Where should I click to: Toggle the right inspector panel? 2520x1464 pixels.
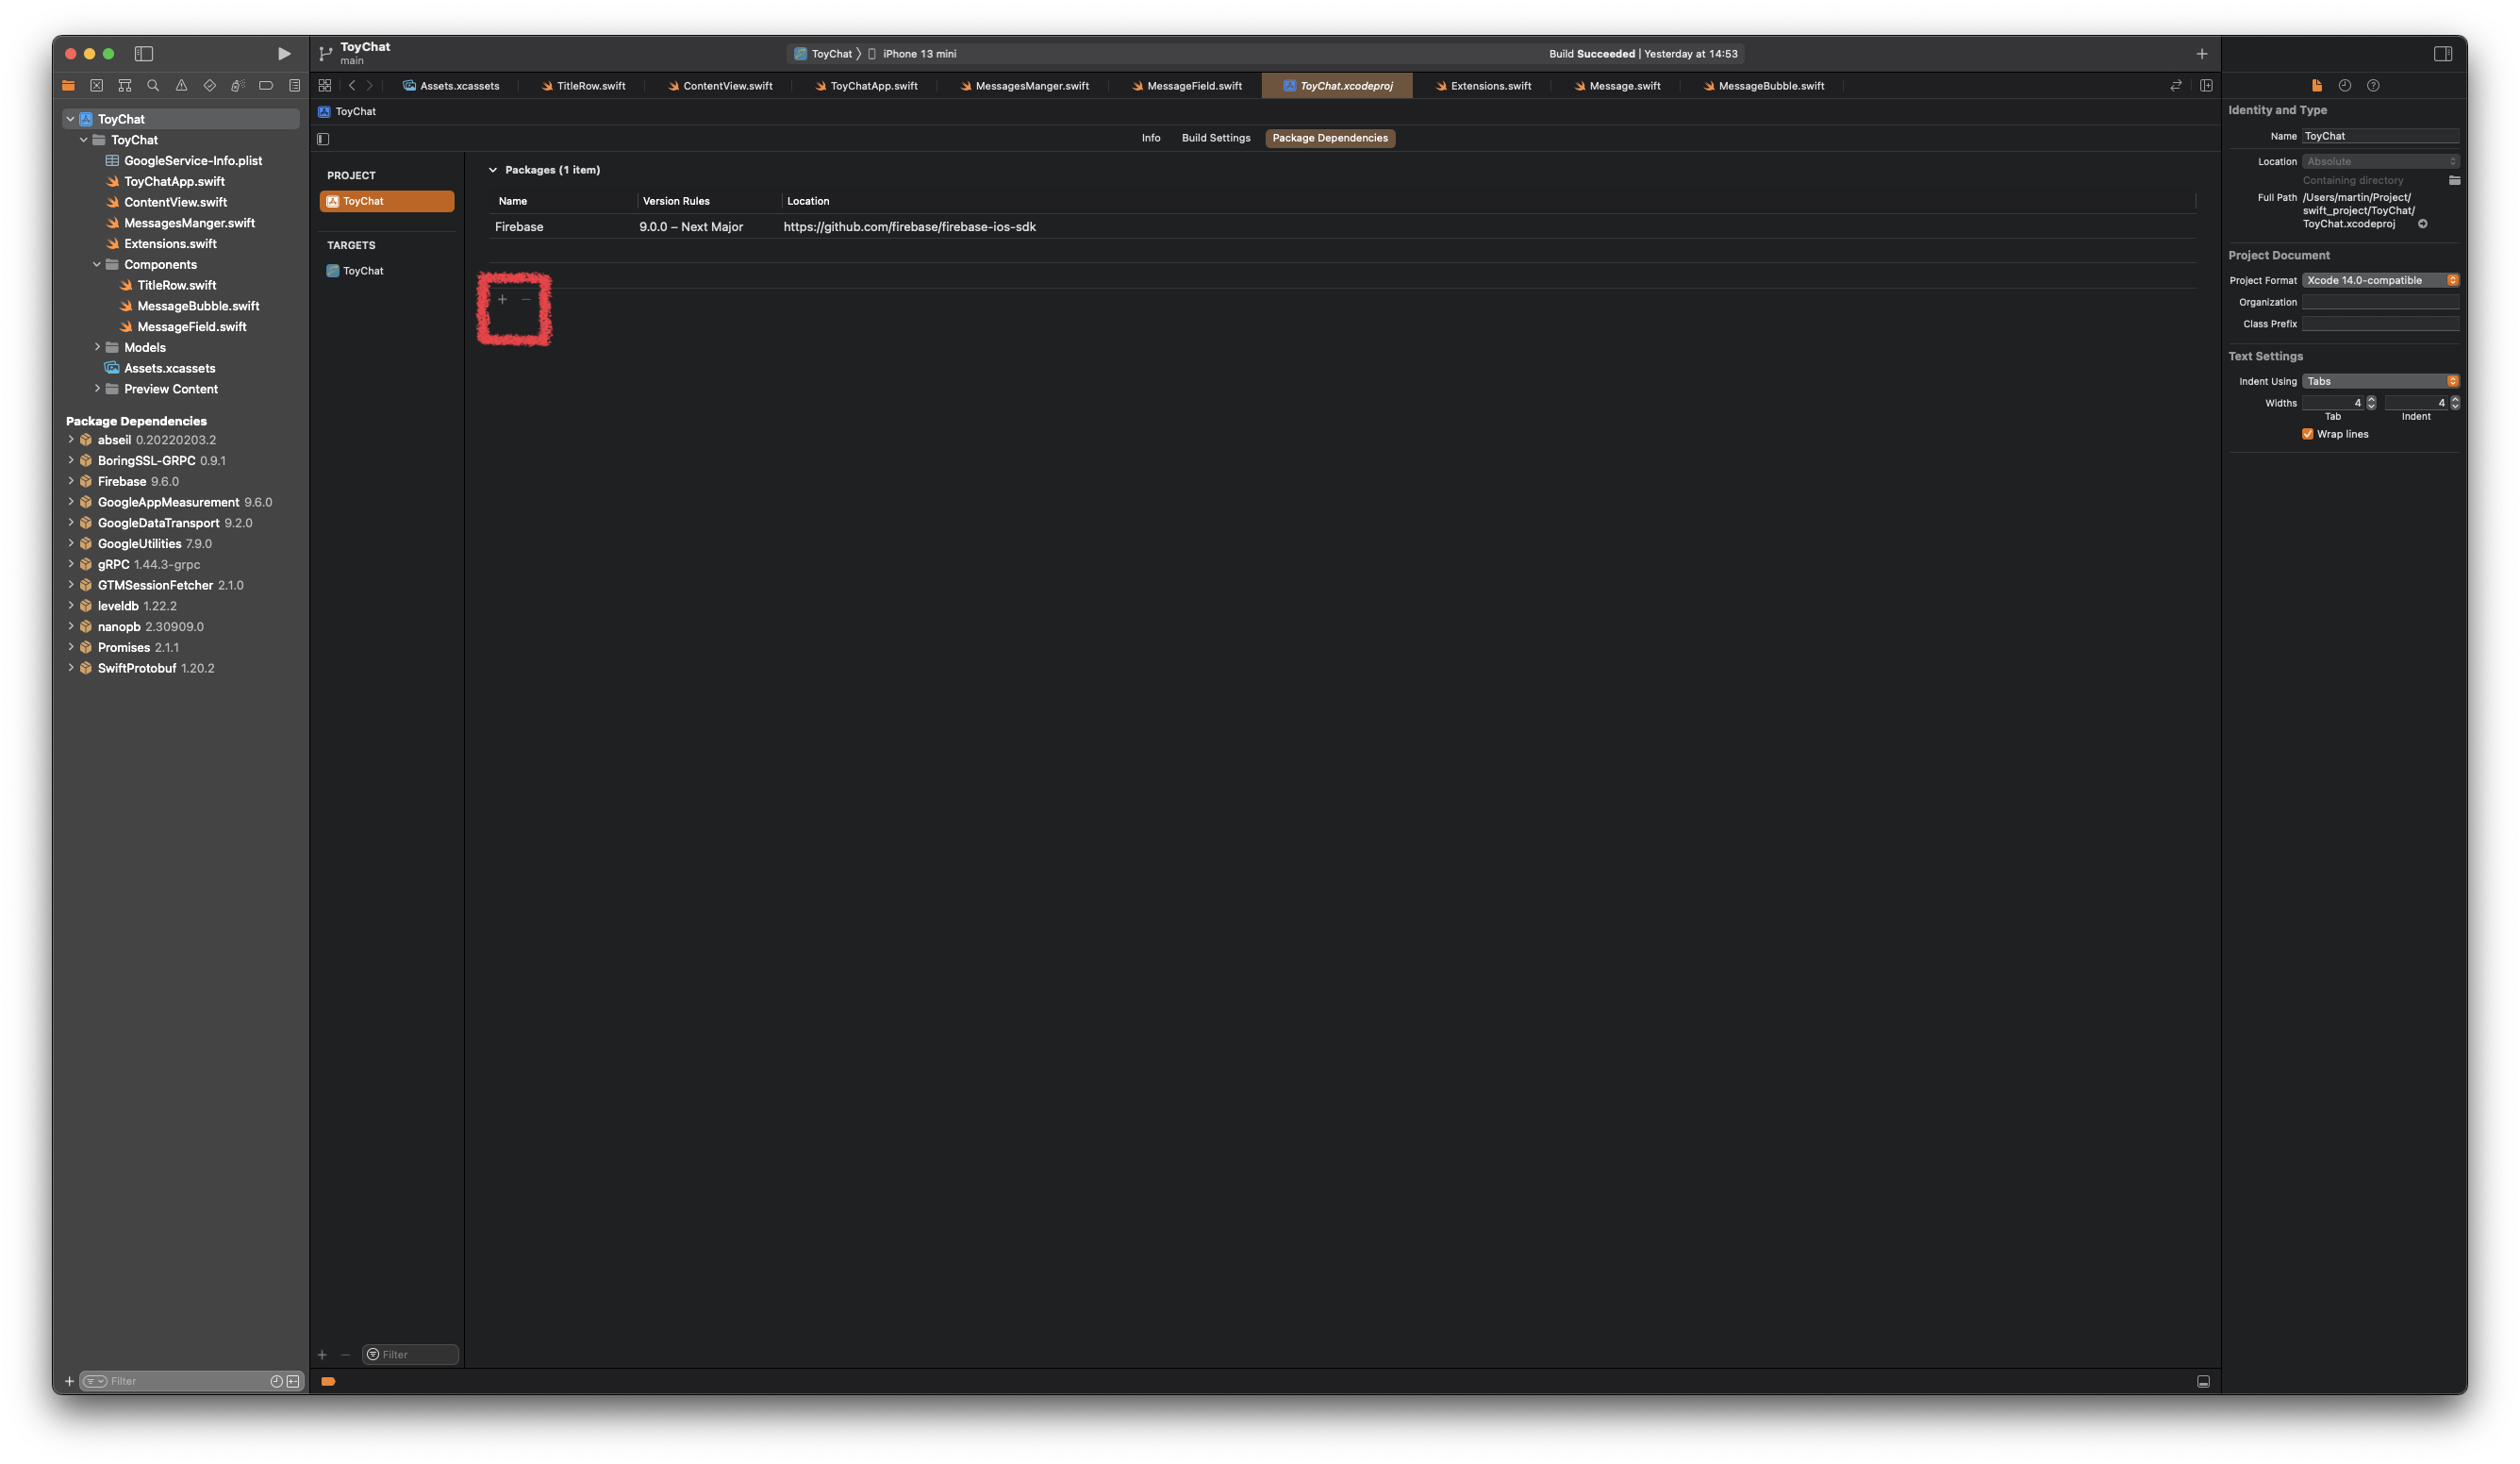(x=2442, y=54)
